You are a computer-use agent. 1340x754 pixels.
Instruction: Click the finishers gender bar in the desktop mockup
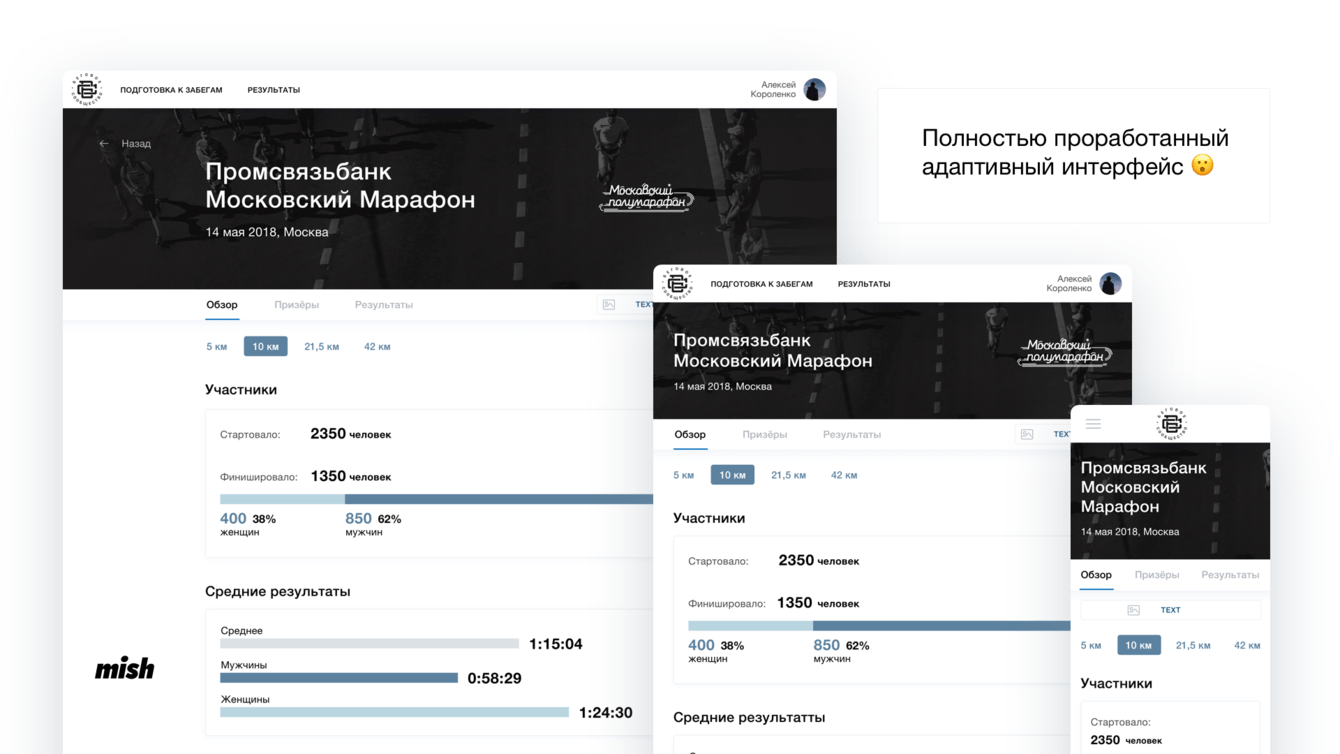[x=436, y=499]
